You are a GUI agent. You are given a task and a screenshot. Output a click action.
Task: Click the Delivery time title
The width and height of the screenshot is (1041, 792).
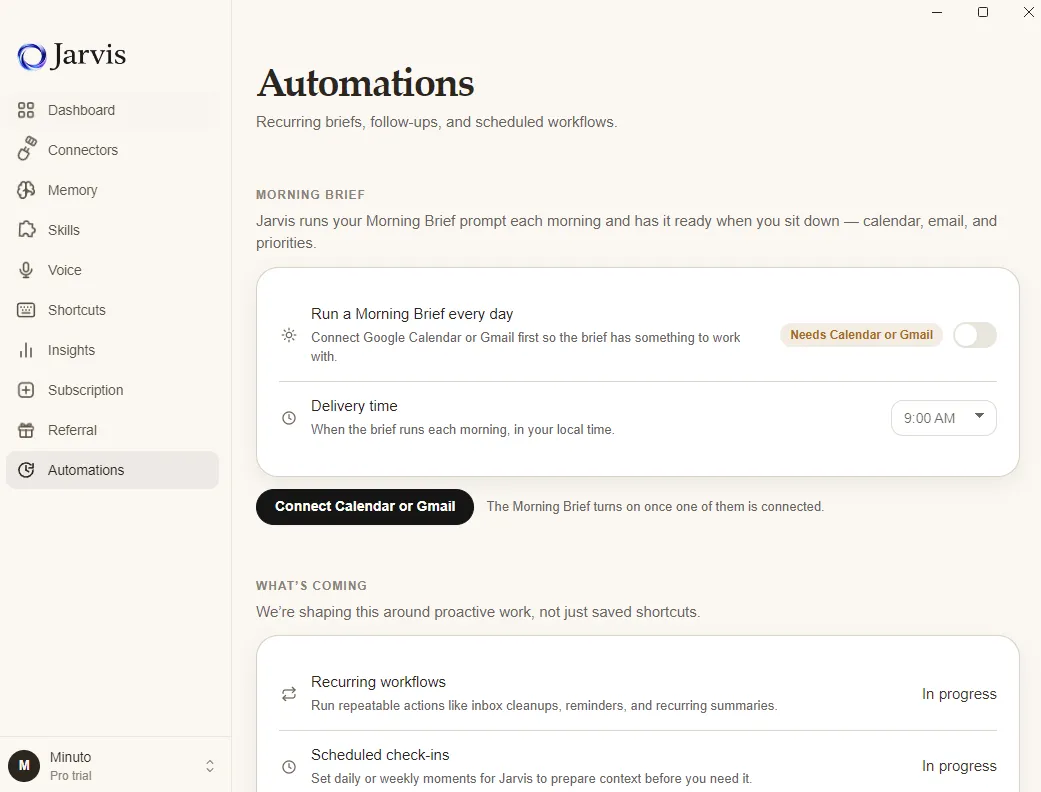(x=355, y=406)
